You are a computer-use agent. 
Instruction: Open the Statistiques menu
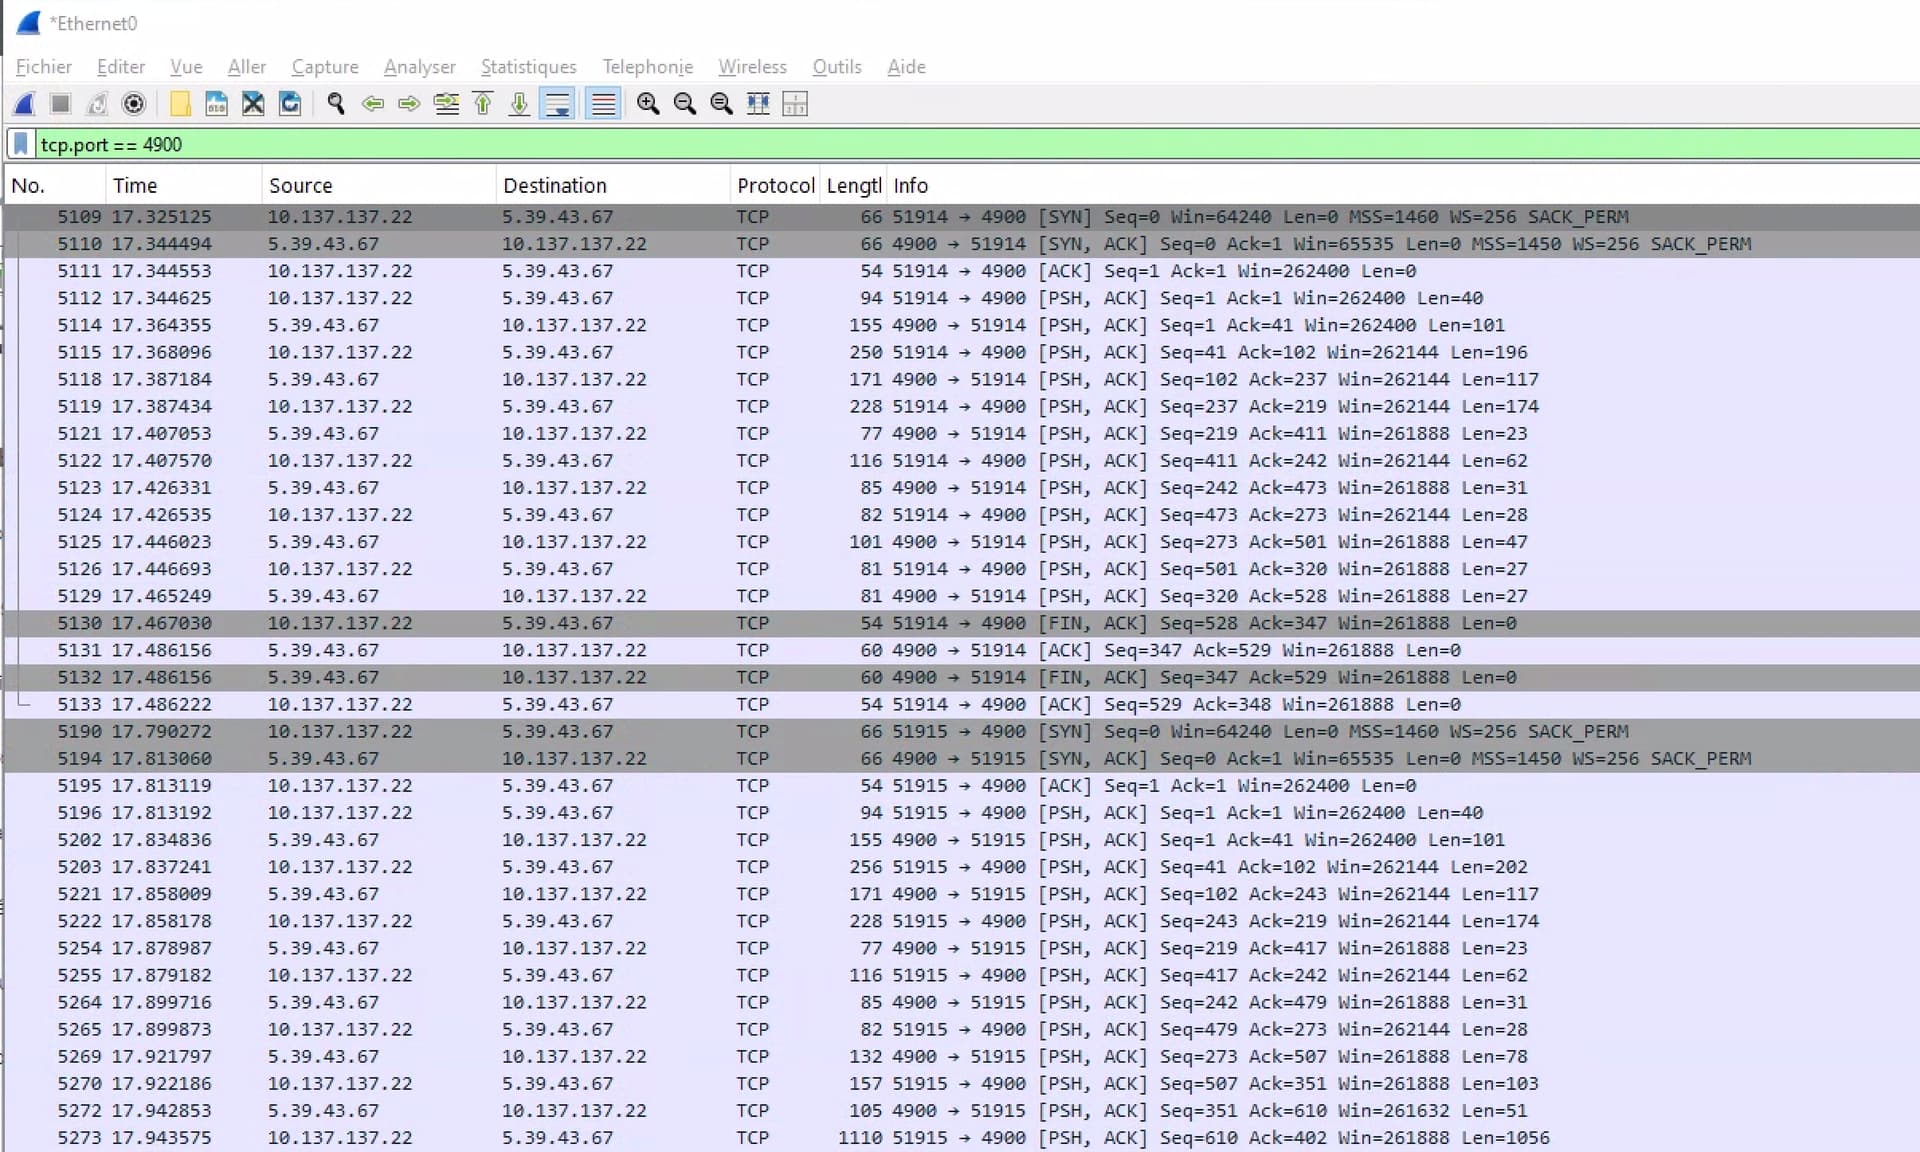tap(528, 67)
